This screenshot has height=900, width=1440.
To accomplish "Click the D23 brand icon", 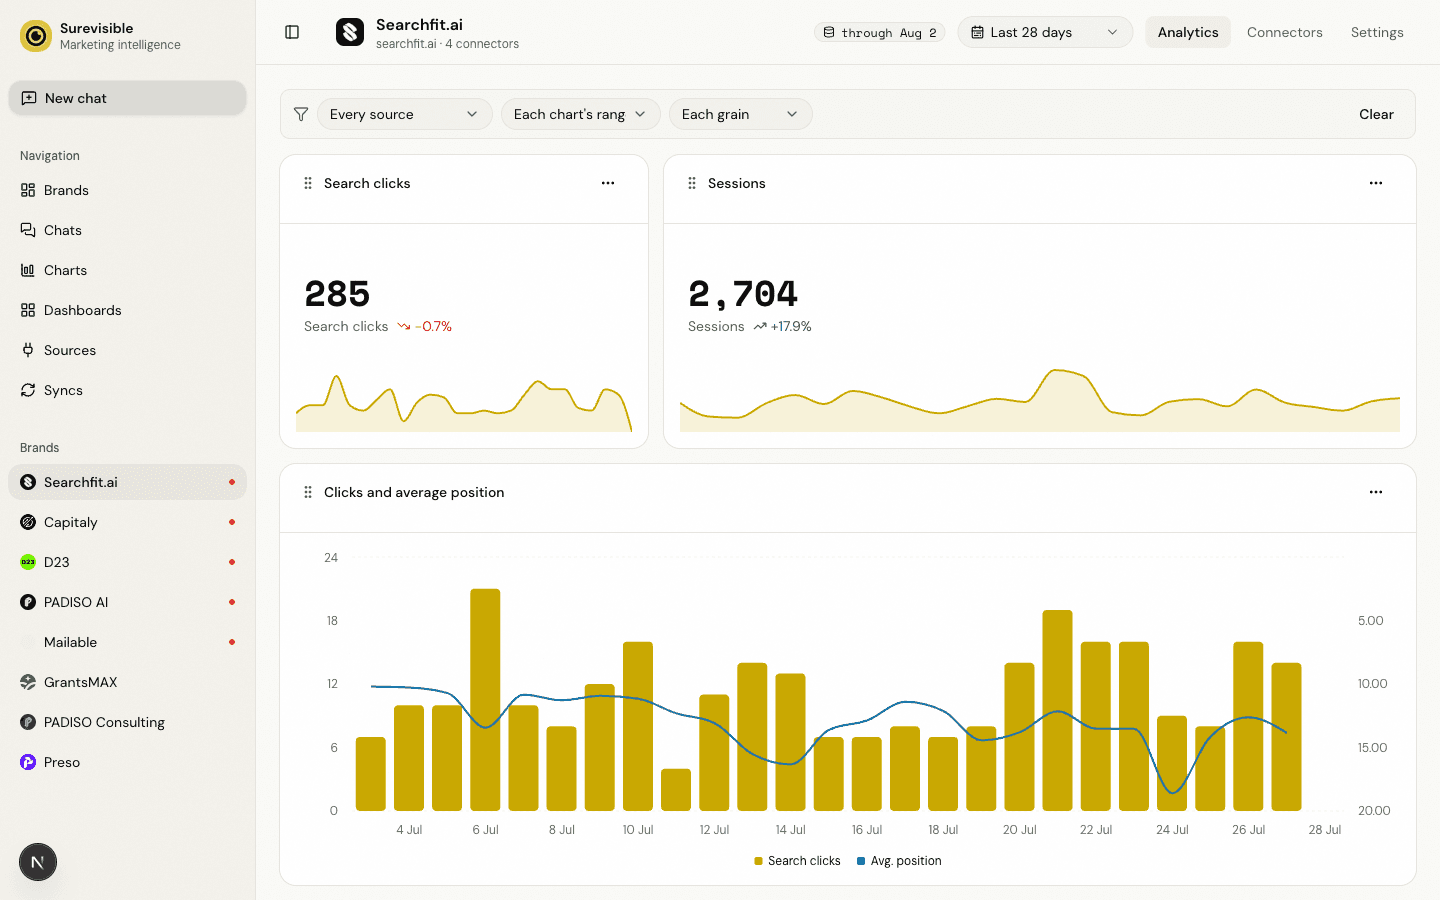I will (x=28, y=562).
